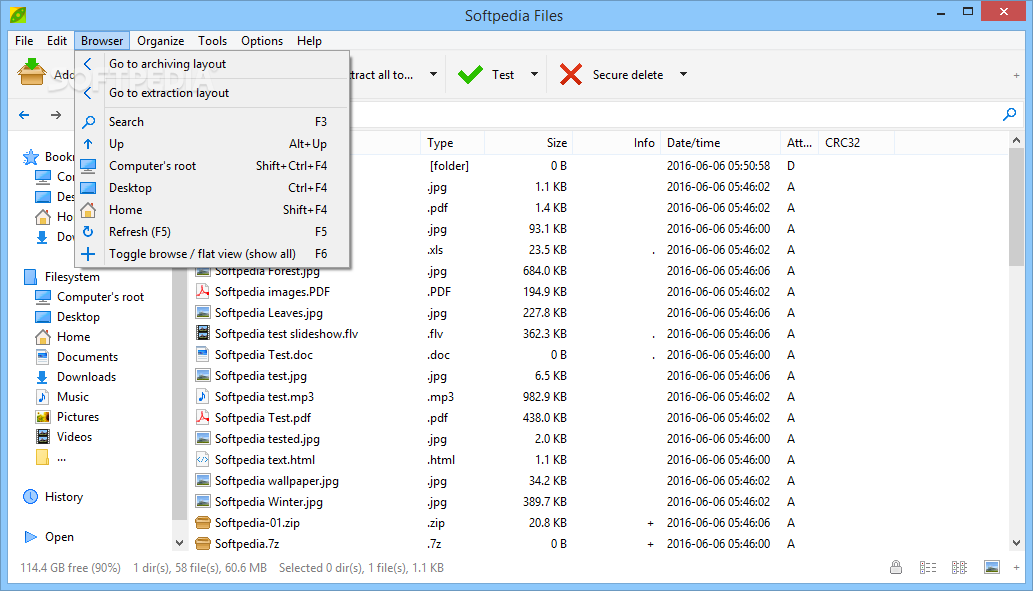
Task: Click the lock icon in status bar
Action: pyautogui.click(x=895, y=567)
